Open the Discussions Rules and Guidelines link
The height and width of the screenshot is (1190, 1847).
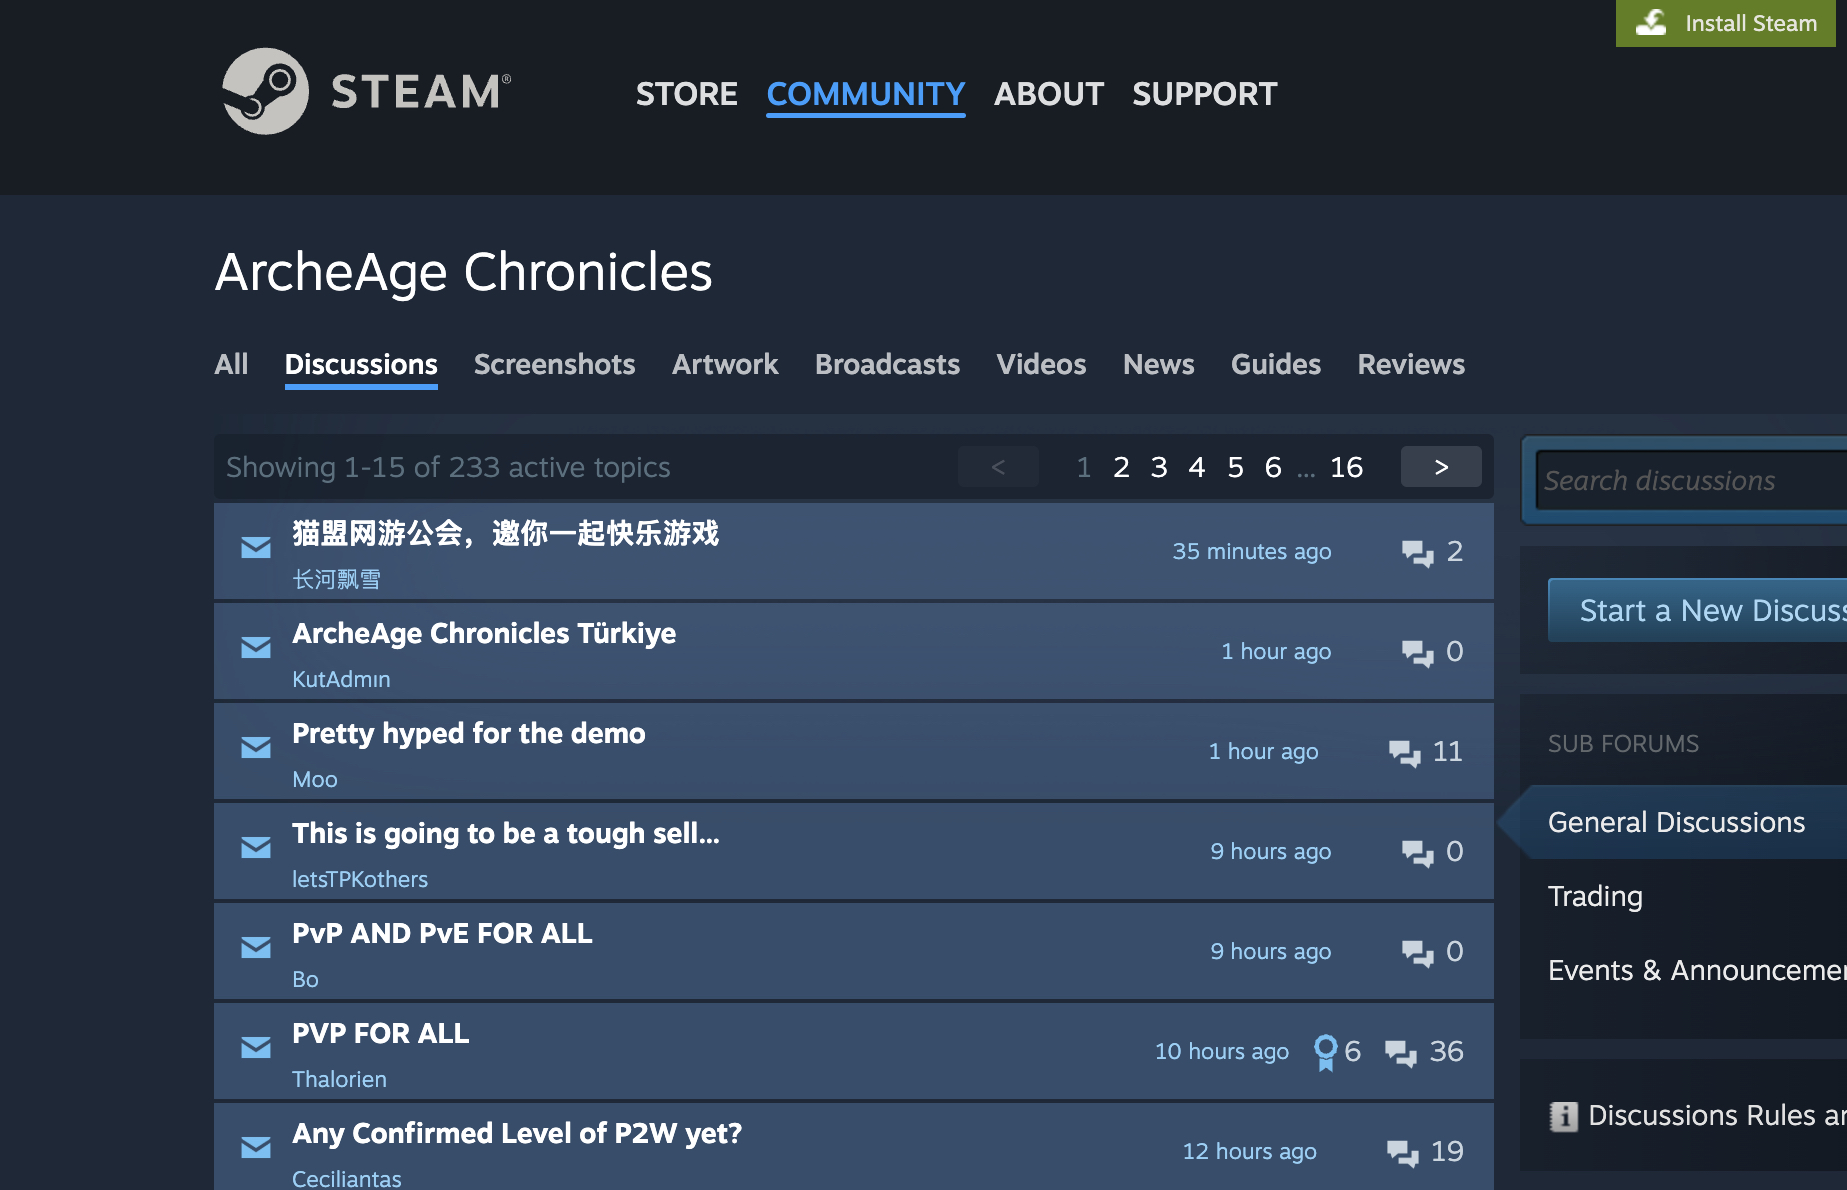click(x=1717, y=1116)
